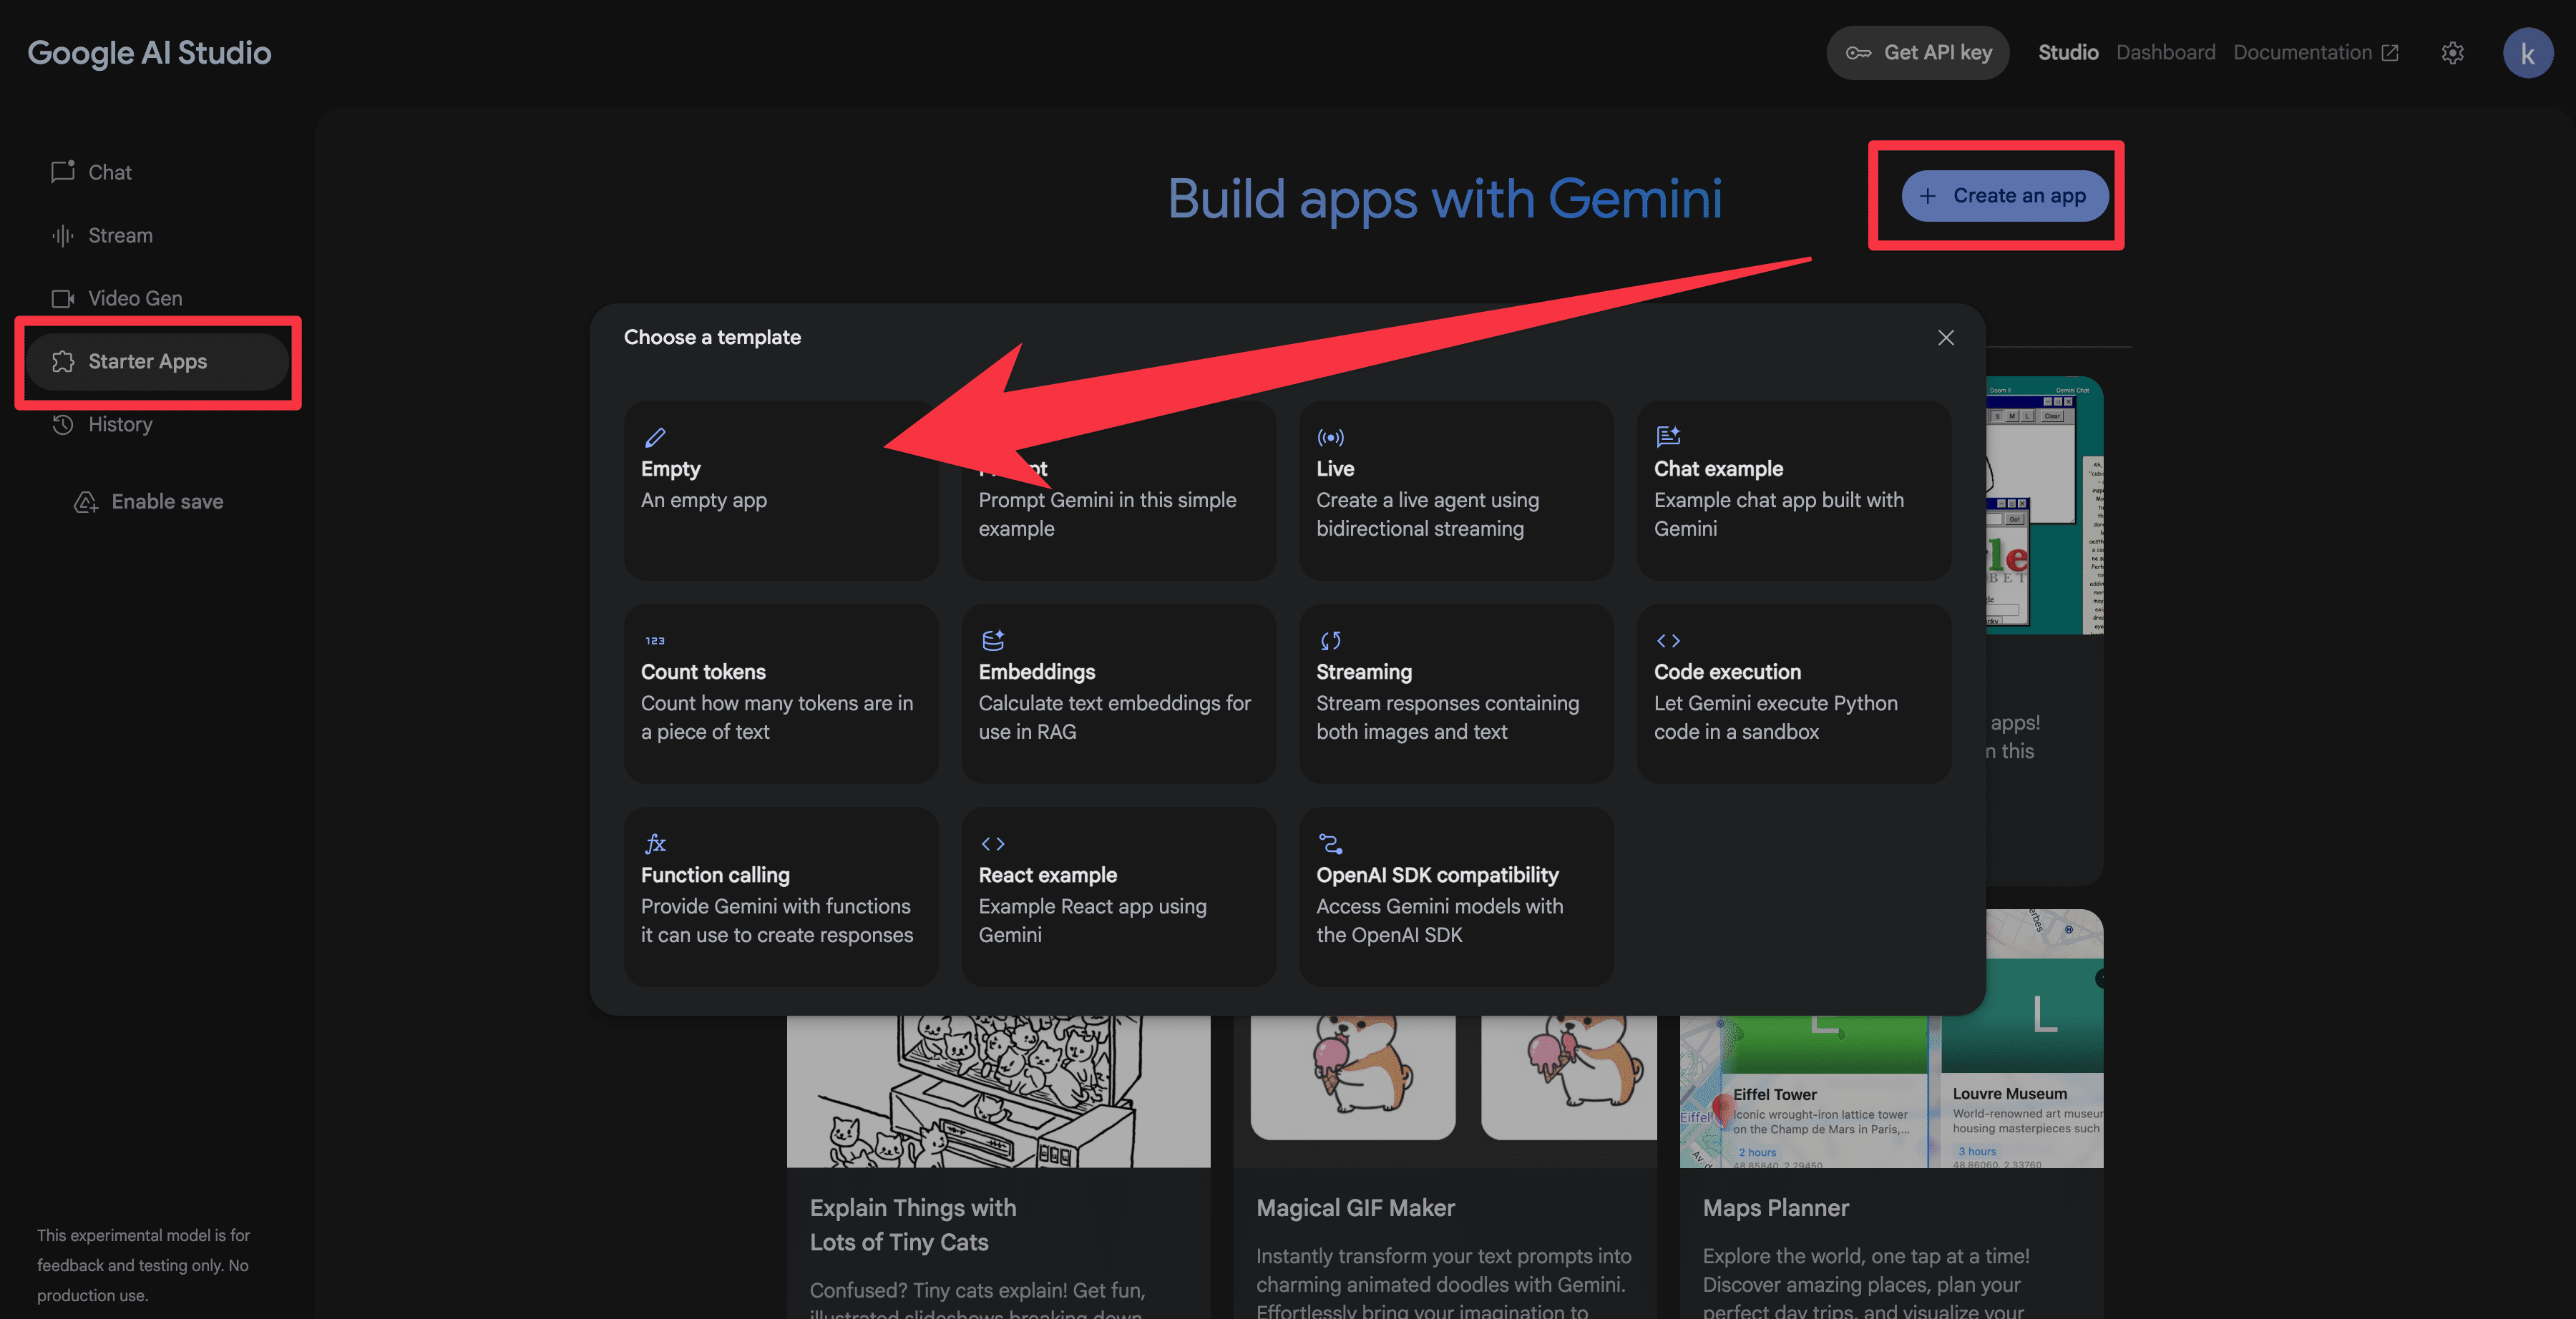The image size is (2576, 1319).
Task: Open the user avatar 'k' menu
Action: coord(2526,53)
